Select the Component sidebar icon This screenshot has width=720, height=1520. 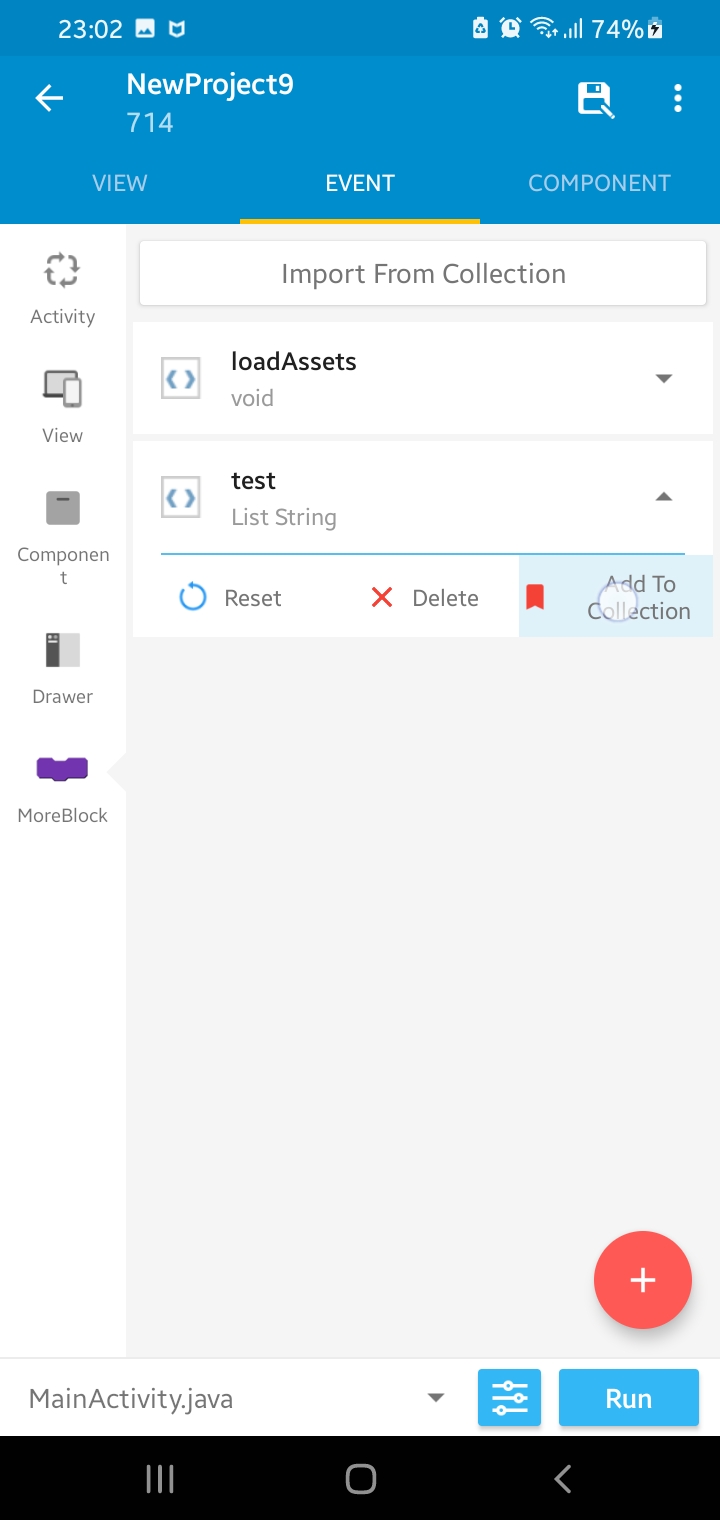tap(62, 508)
